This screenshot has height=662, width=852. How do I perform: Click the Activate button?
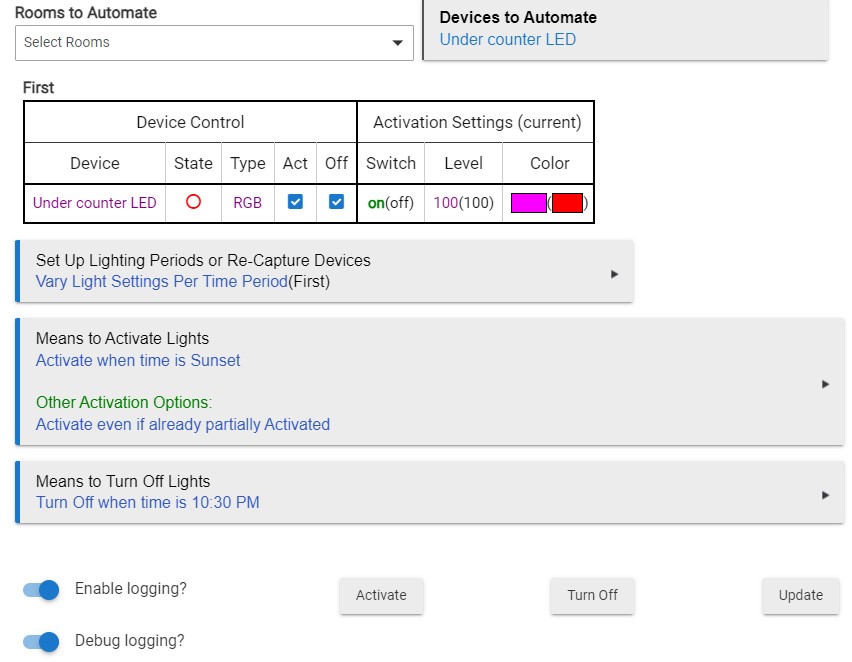(x=381, y=596)
